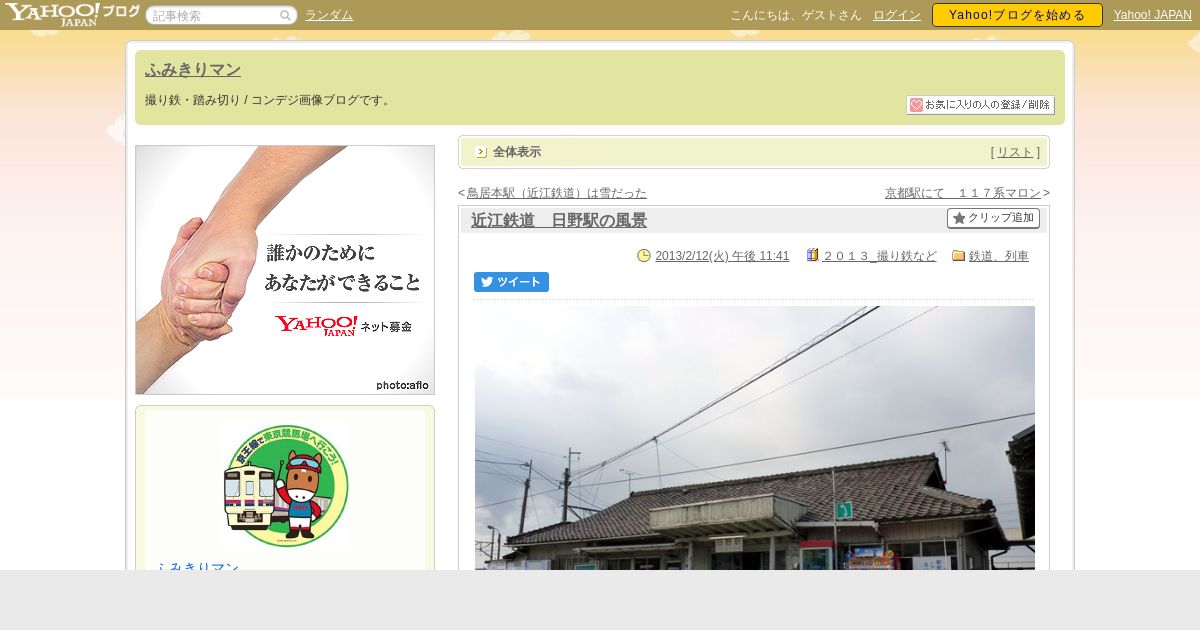Click the クリップ追加 button
This screenshot has width=1200, height=630.
[993, 218]
